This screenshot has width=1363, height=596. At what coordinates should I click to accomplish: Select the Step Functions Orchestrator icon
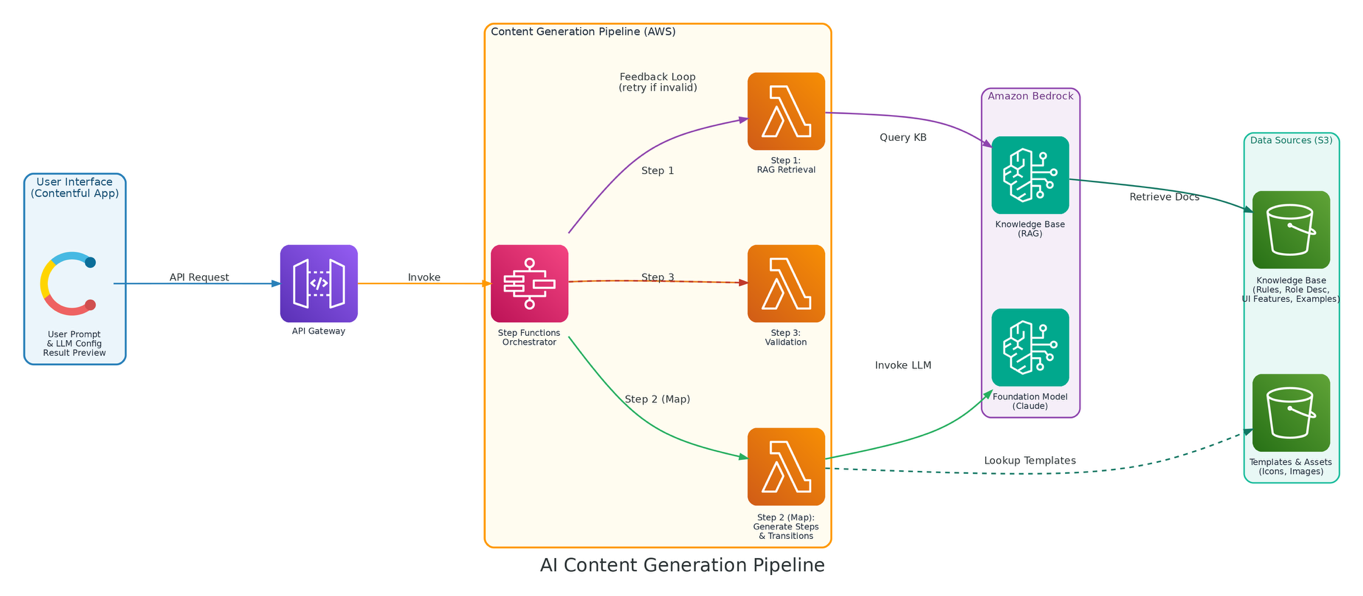pyautogui.click(x=529, y=283)
